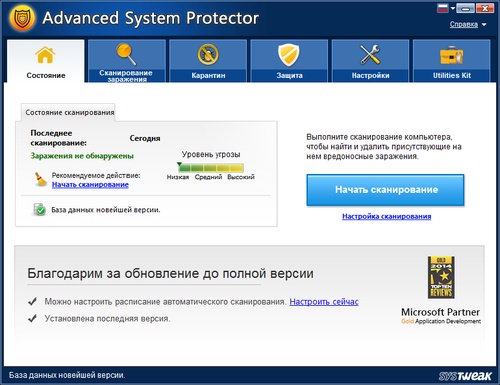Open the Utilities Kit tab
500x385 pixels.
(x=452, y=61)
